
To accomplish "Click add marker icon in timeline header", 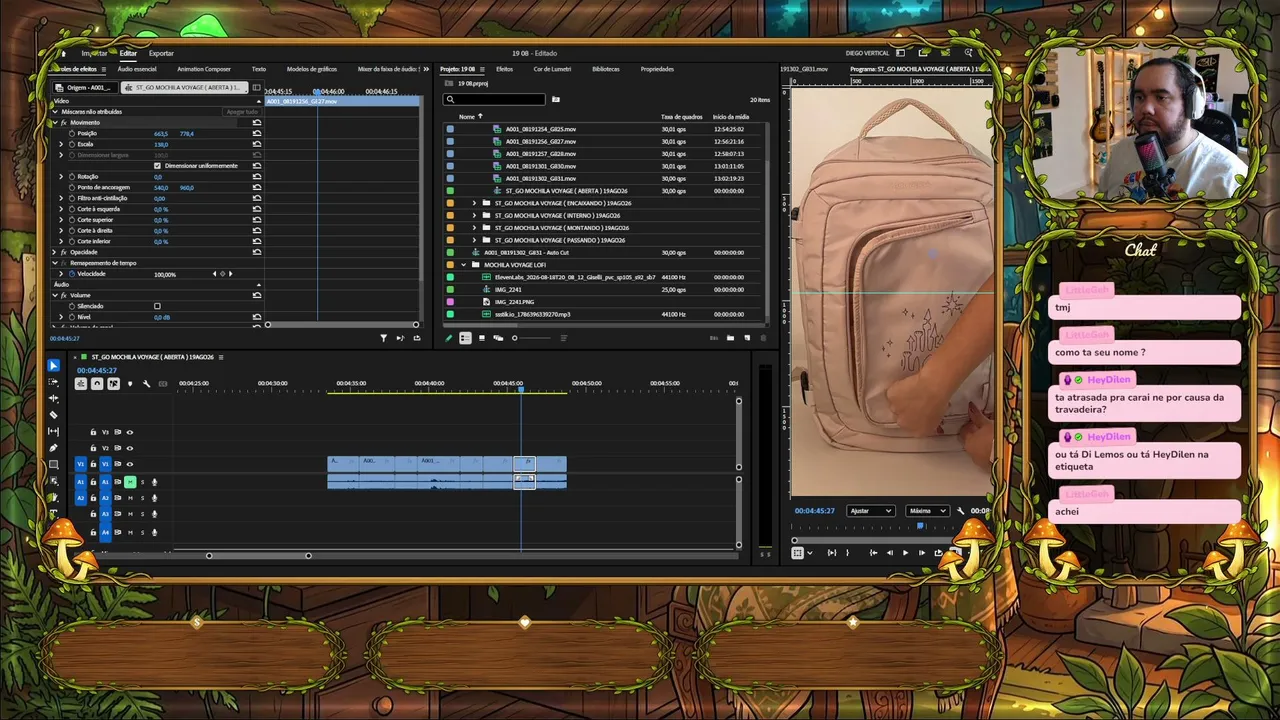I will pyautogui.click(x=129, y=384).
